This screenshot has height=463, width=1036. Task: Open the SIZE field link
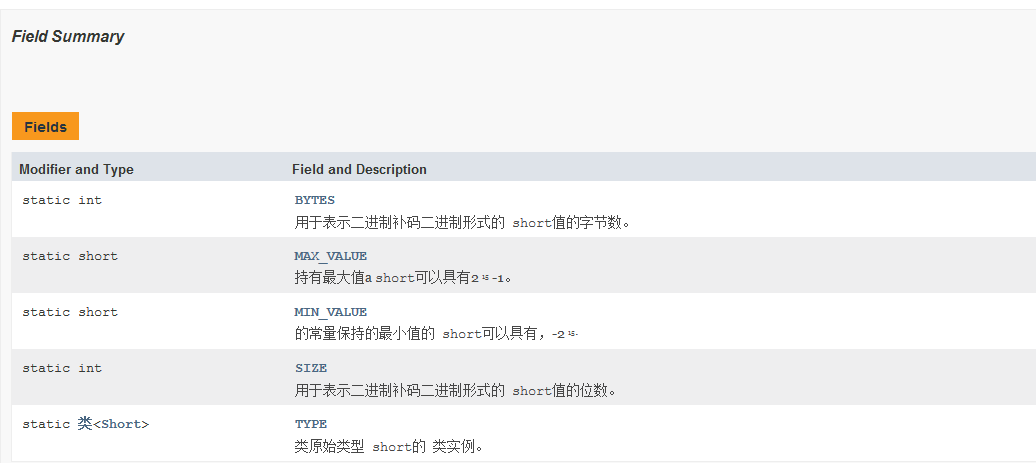point(311,368)
